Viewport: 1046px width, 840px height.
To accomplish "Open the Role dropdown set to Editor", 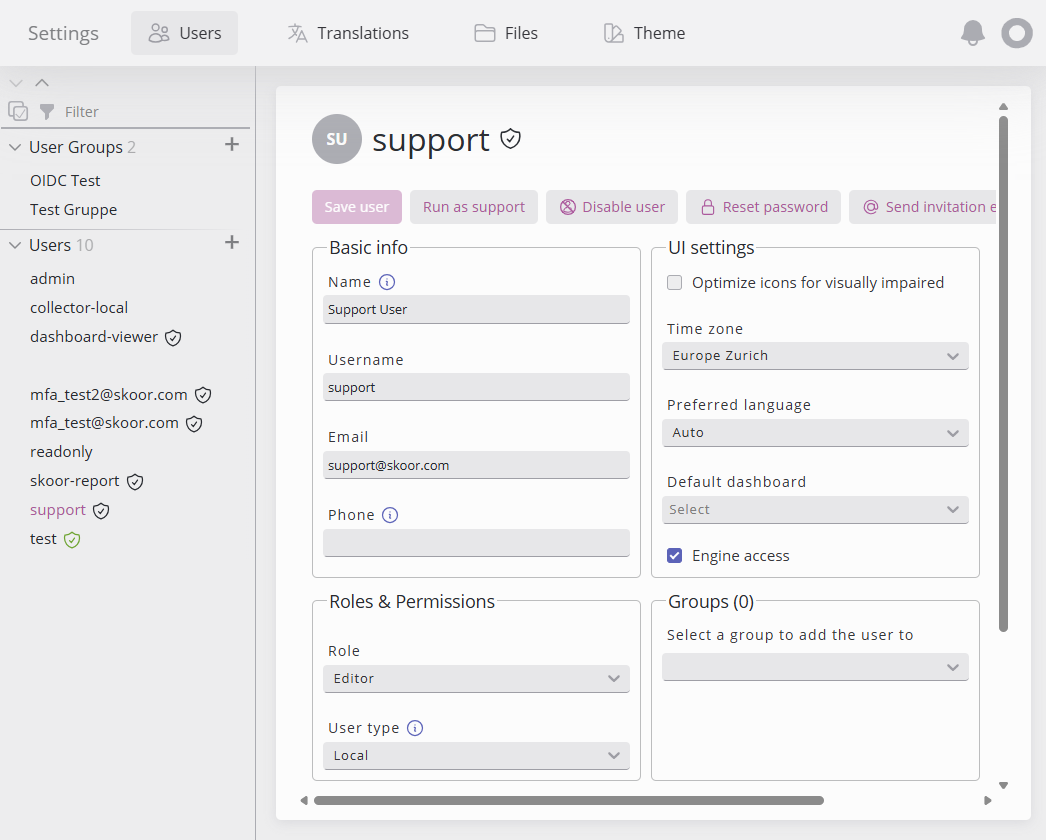I will click(x=476, y=679).
